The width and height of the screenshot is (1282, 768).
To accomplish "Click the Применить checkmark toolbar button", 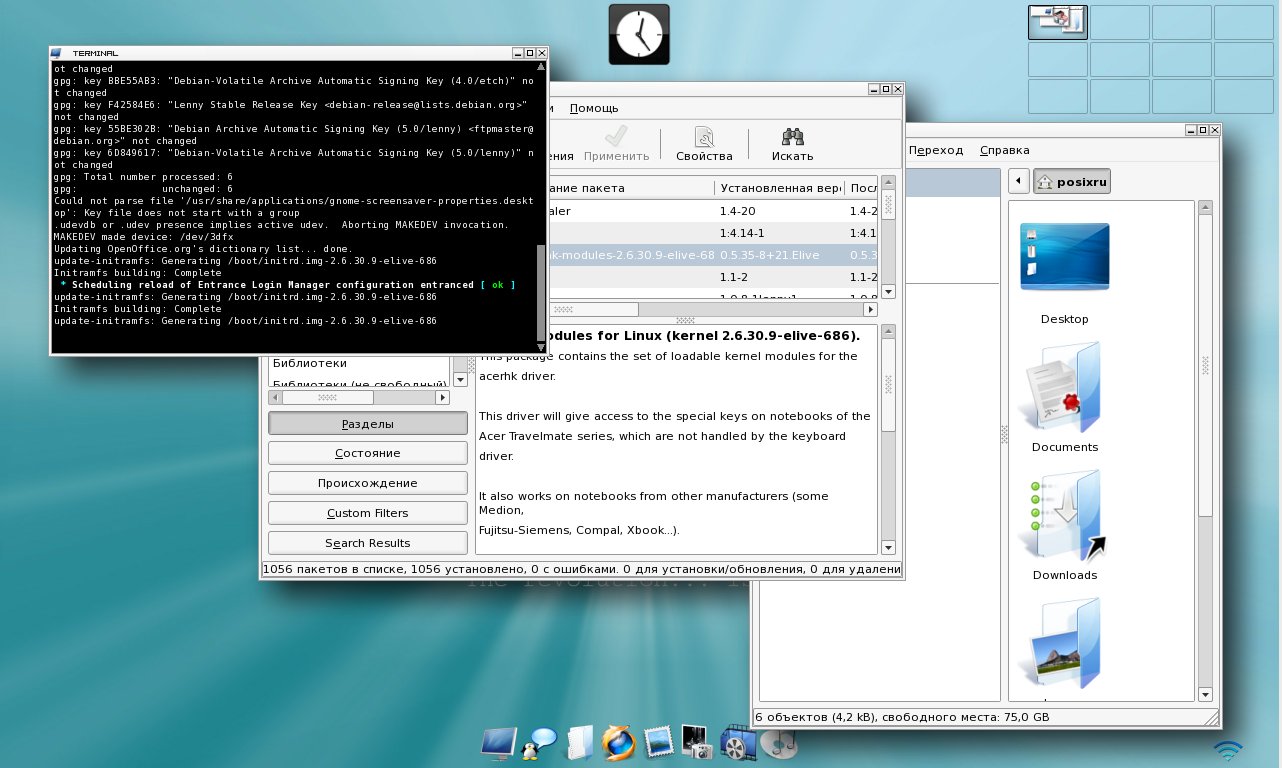I will pyautogui.click(x=616, y=144).
